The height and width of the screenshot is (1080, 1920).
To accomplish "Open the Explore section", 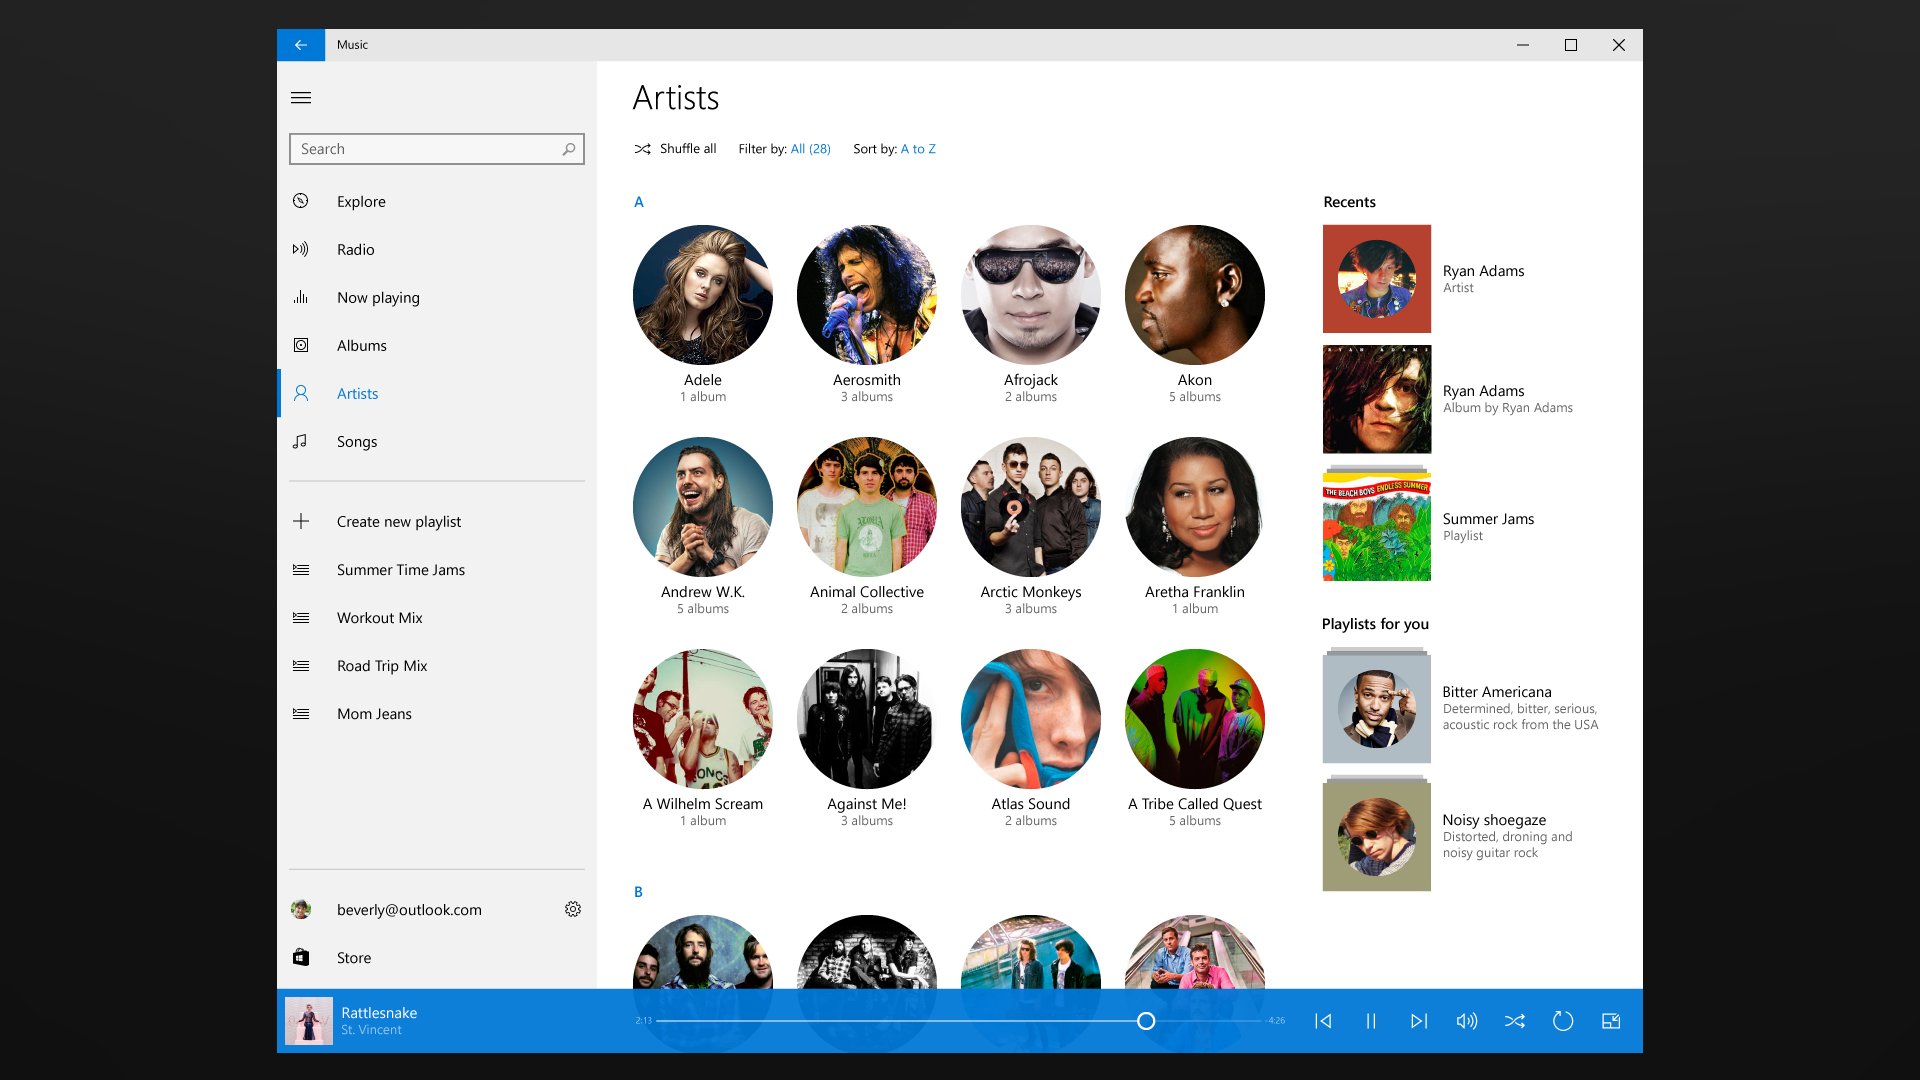I will click(361, 201).
